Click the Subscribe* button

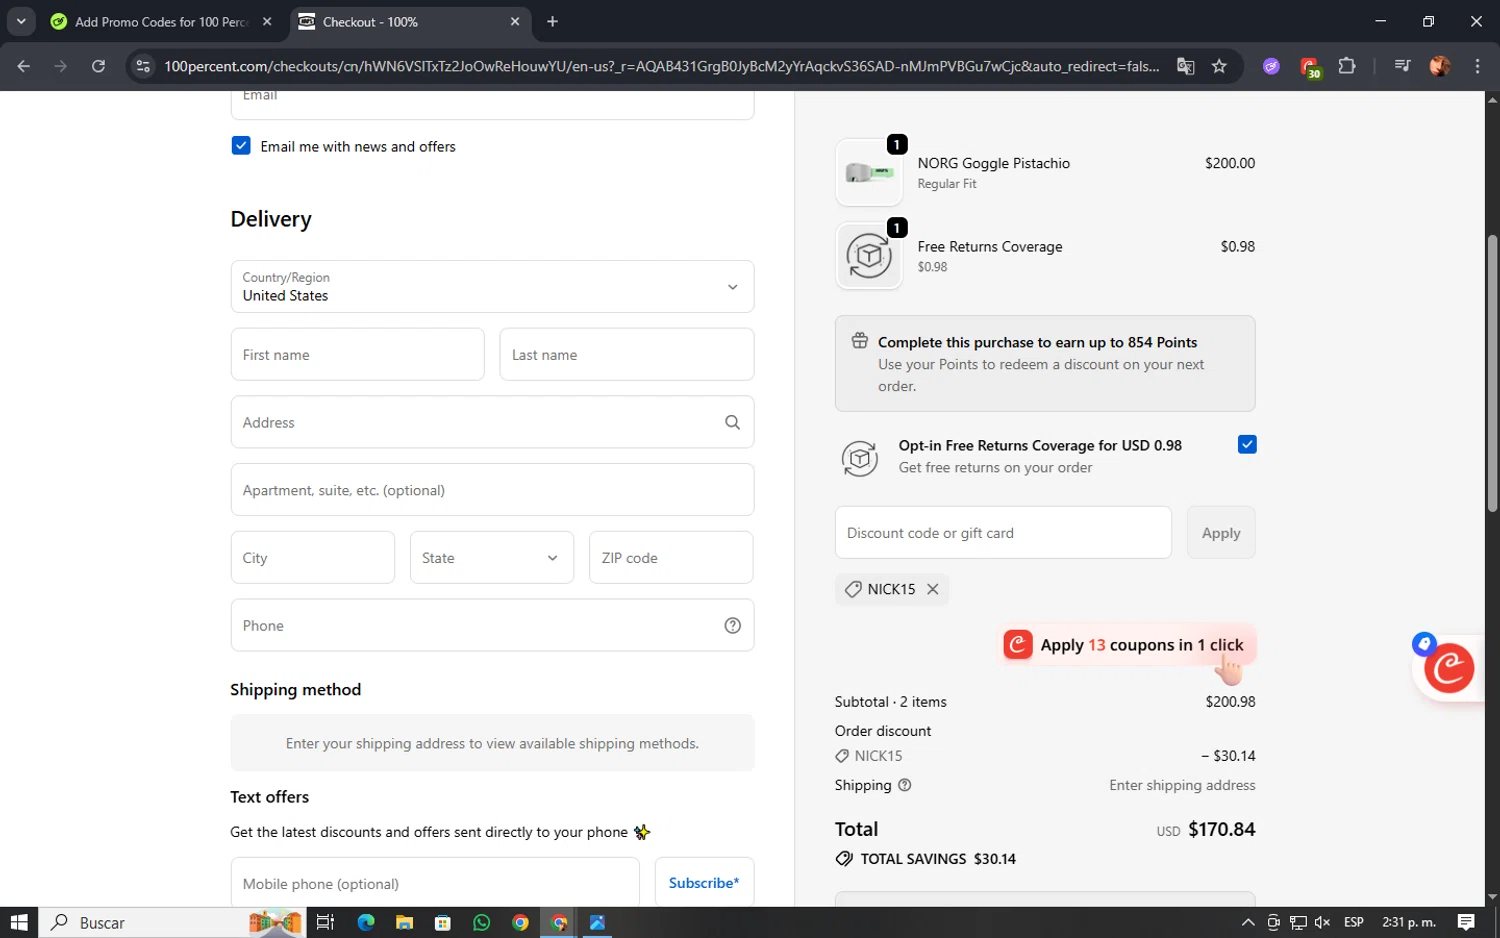(x=704, y=883)
